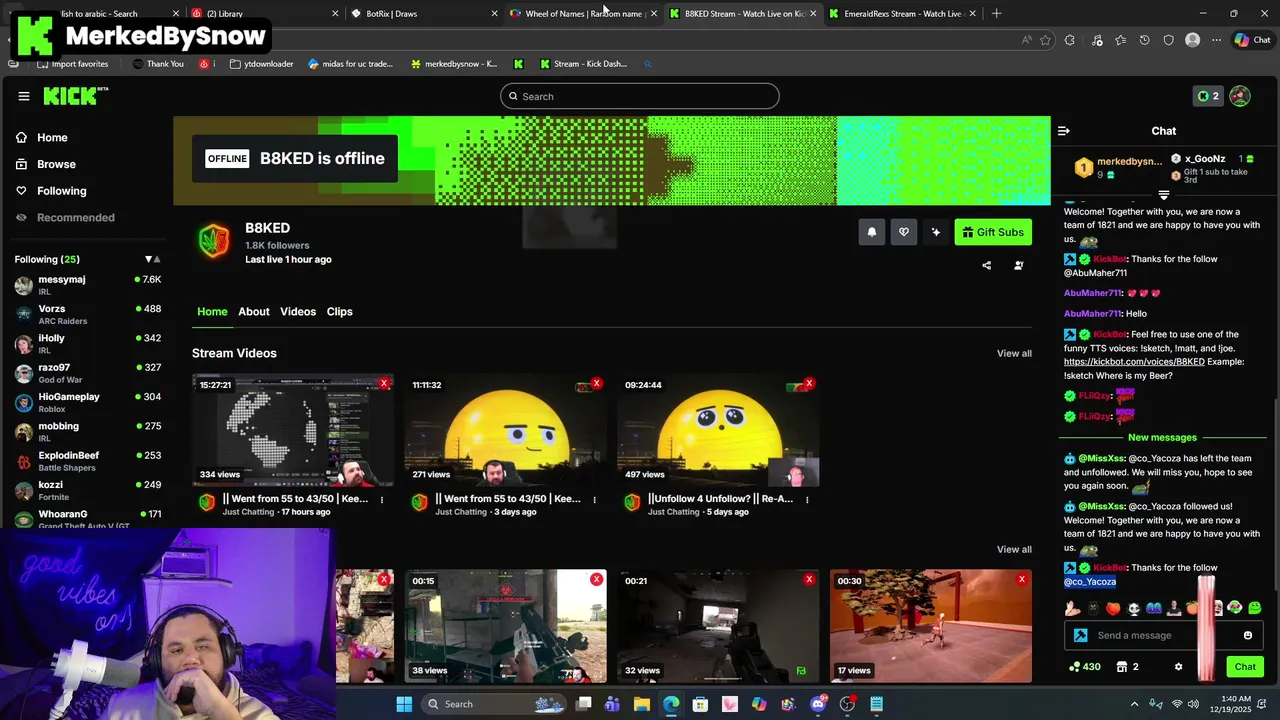Click the Copilot Chat button in Edge toolbar
Image resolution: width=1280 pixels, height=720 pixels.
(1252, 40)
